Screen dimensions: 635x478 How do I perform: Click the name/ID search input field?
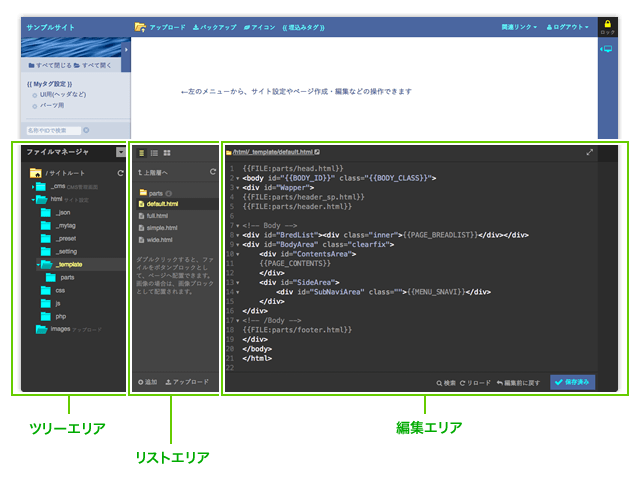pyautogui.click(x=53, y=130)
